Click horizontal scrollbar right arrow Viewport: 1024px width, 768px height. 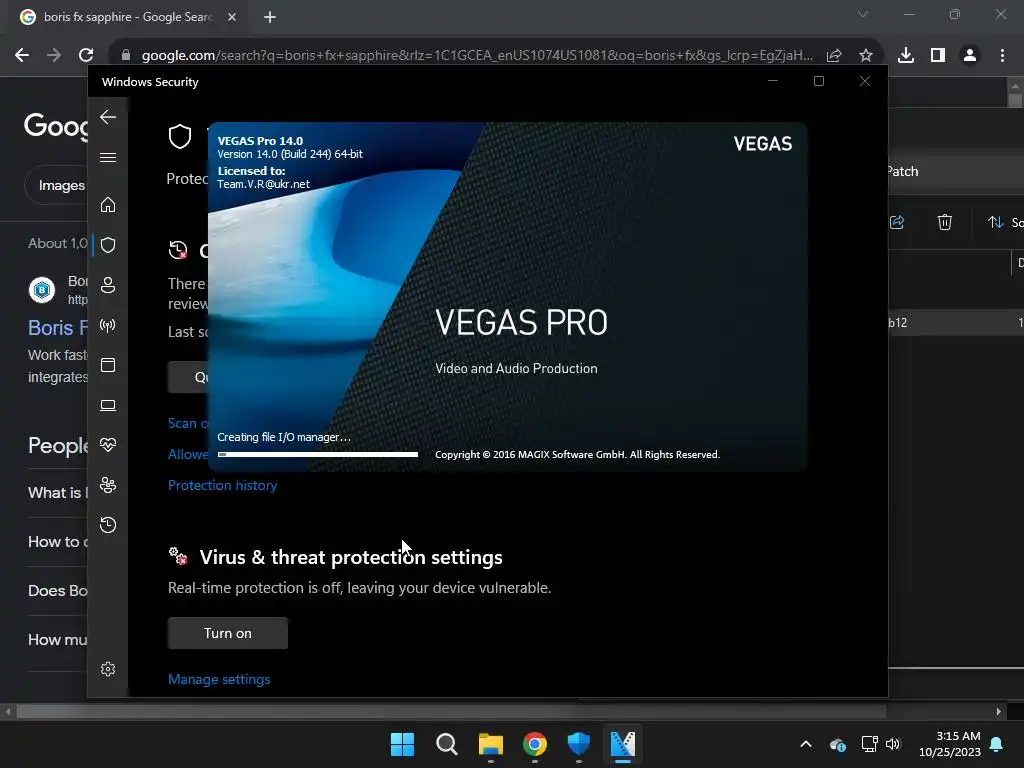point(999,711)
